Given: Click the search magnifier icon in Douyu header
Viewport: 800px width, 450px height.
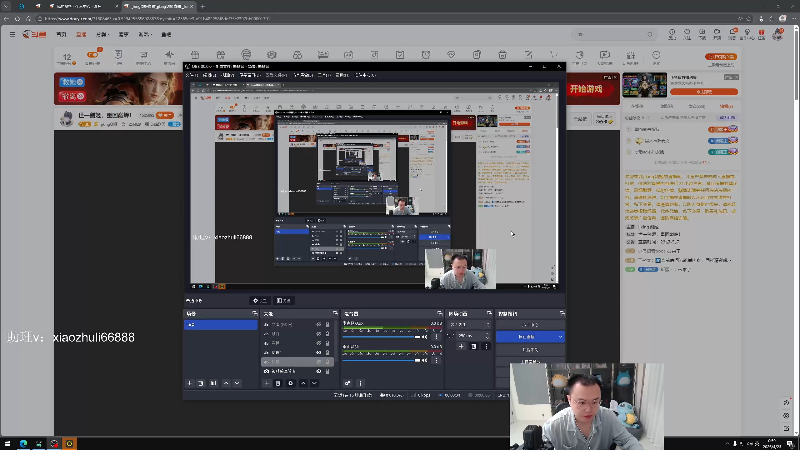Looking at the screenshot, I should coord(649,35).
